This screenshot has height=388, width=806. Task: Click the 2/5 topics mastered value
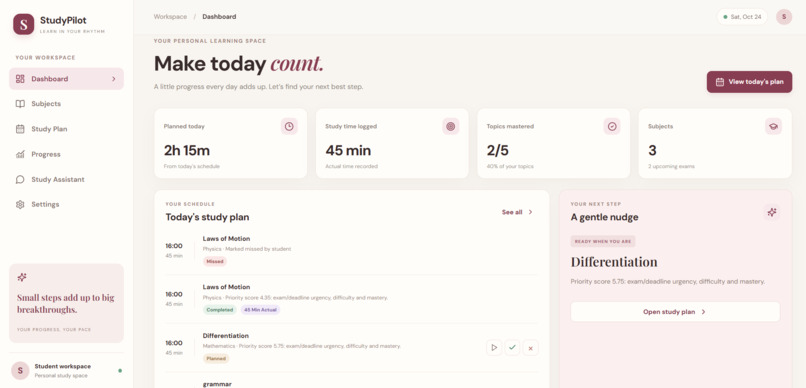[498, 151]
